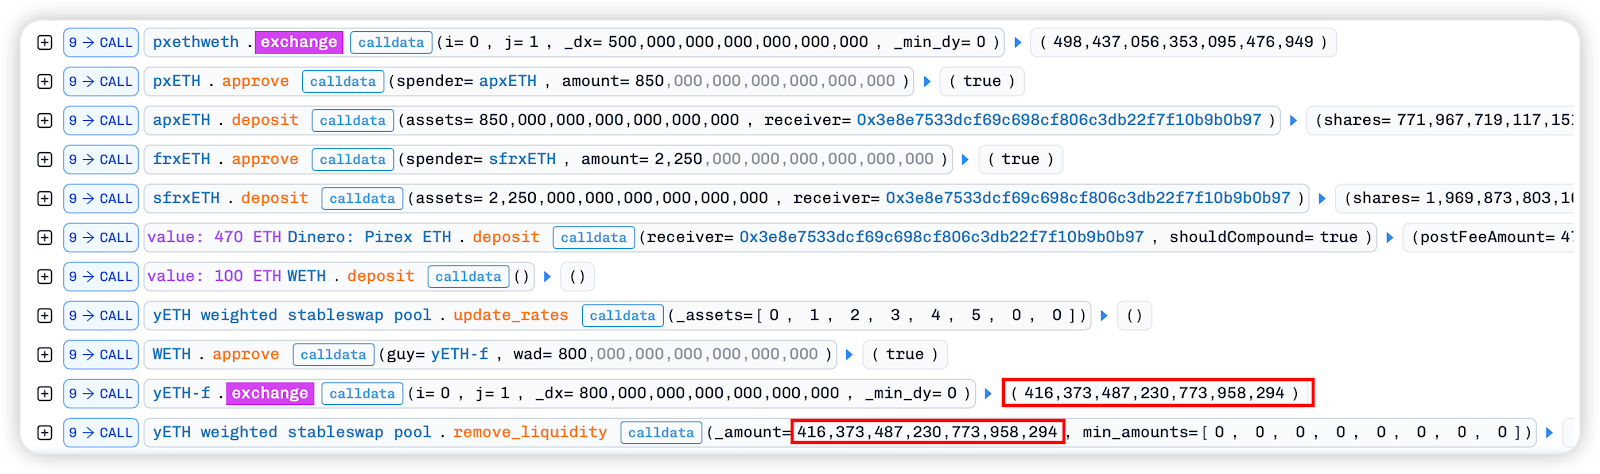The image size is (1600, 474).
Task: Click the output arrow after WETH deposit
Action: [547, 277]
